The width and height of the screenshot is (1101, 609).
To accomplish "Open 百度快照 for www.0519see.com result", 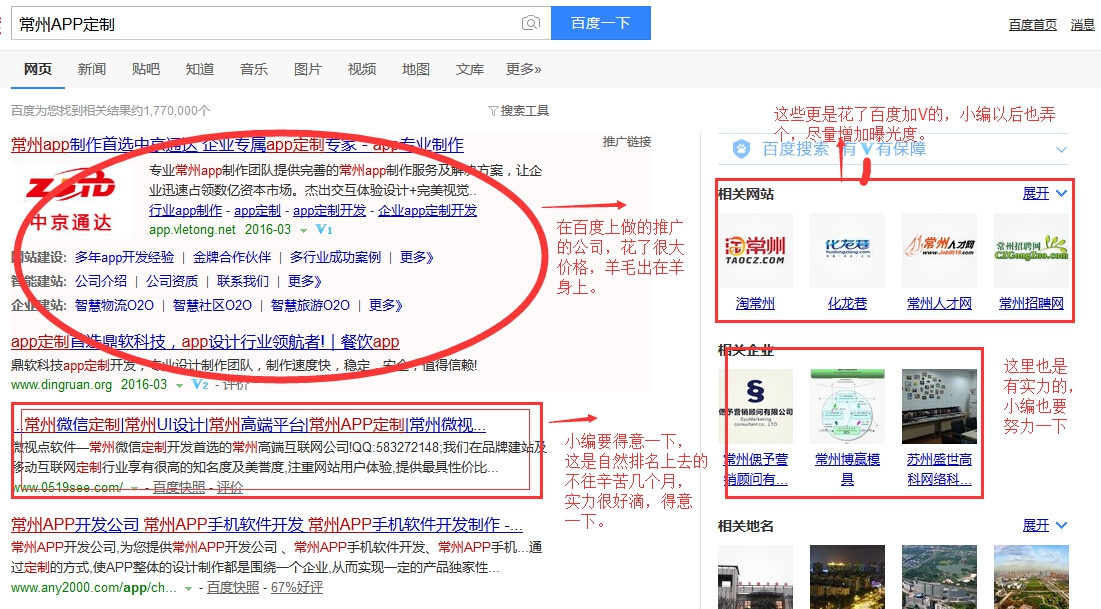I will tap(179, 487).
